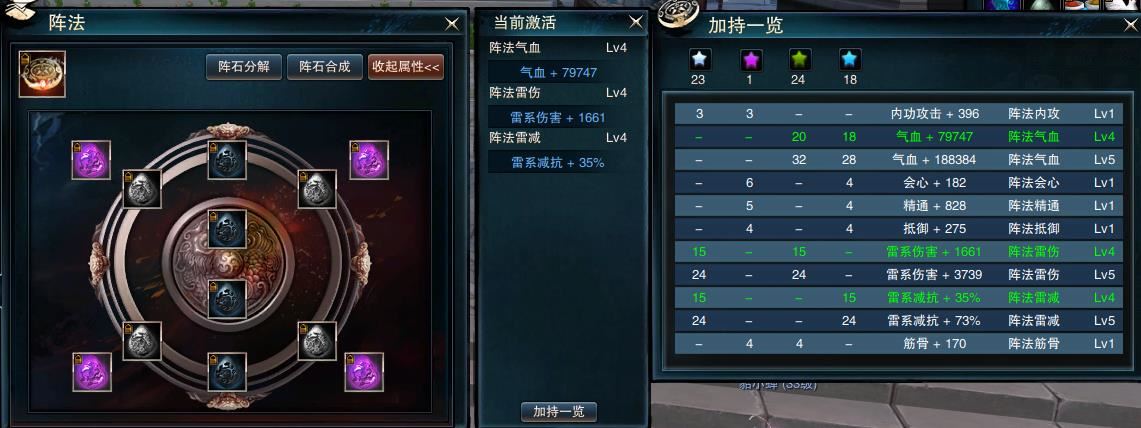Select the lower-right grey stone on the ring

[317, 341]
